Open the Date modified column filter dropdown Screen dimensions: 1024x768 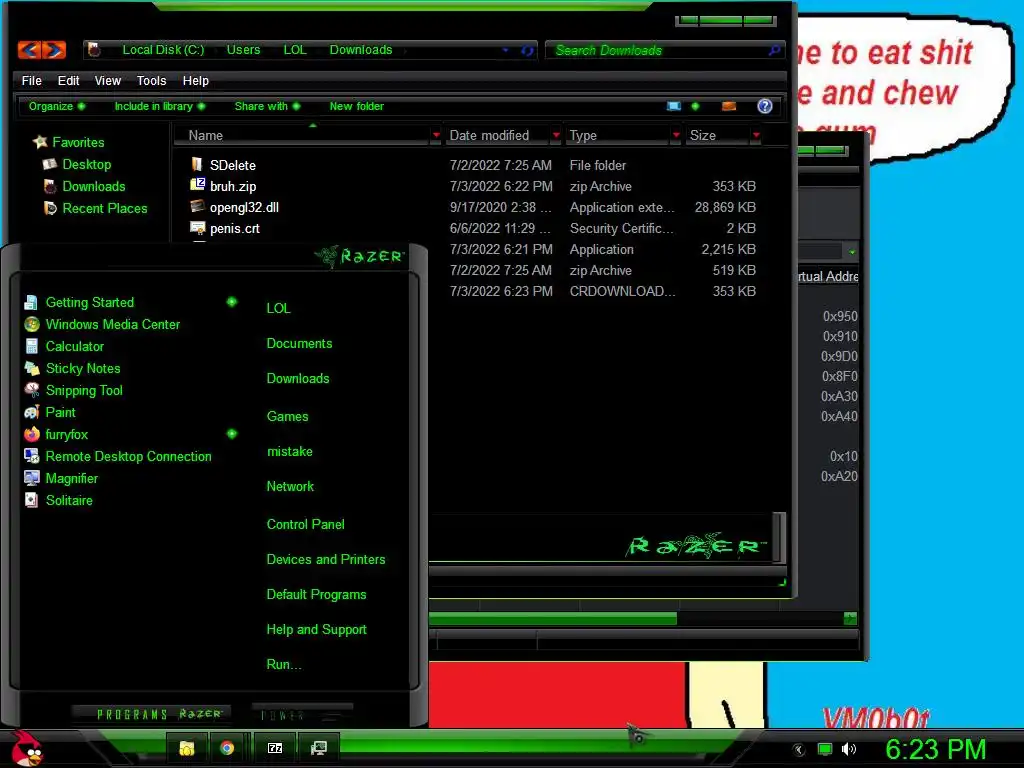click(556, 135)
